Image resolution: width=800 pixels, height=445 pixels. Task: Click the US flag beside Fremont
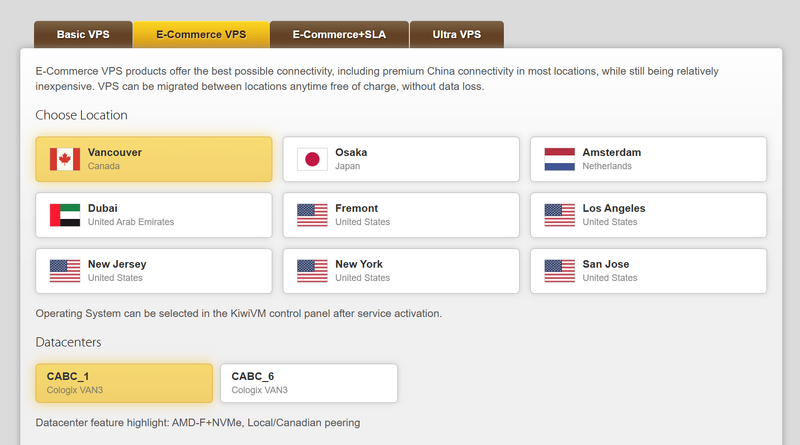point(312,215)
